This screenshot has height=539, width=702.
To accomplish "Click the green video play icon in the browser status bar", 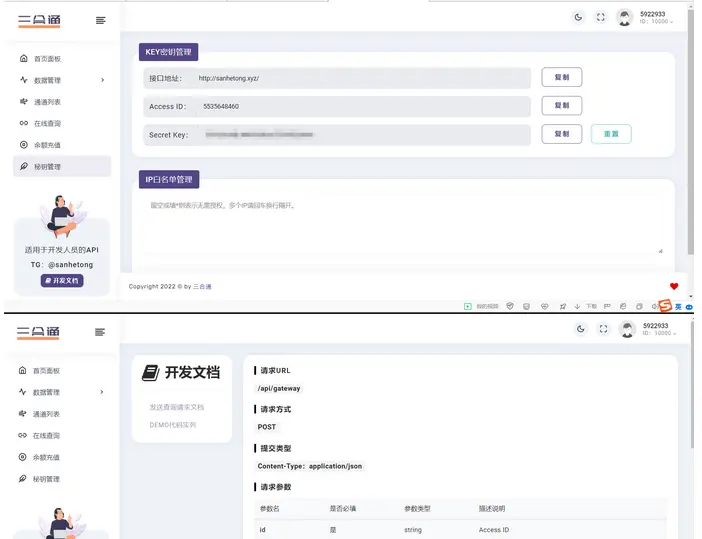I will pyautogui.click(x=467, y=306).
